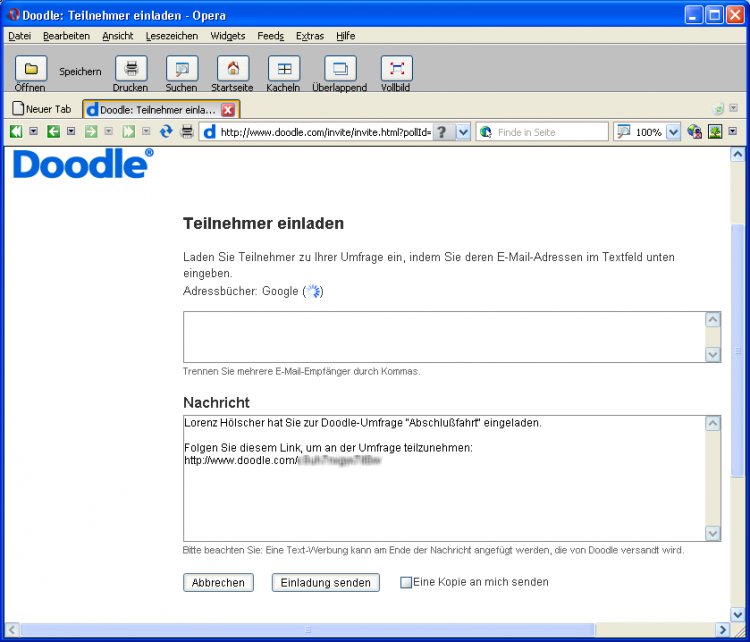Screen dimensions: 750x642
Task: Expand the address bar URL dropdown
Action: (463, 132)
